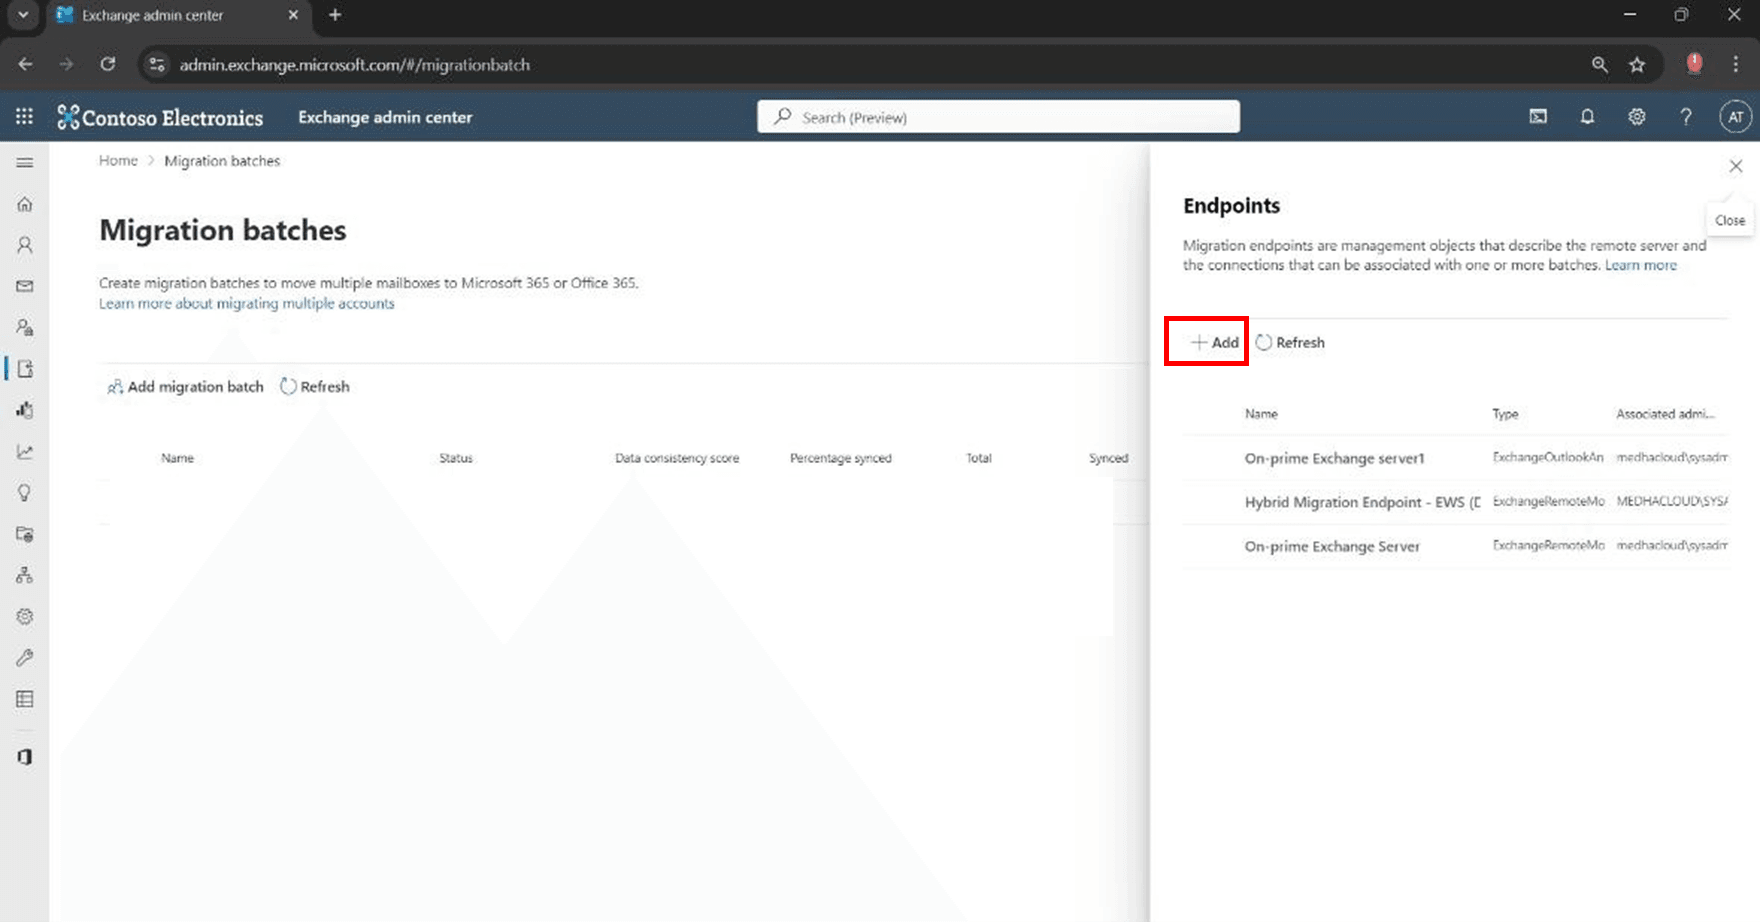Close the Endpoints panel
The height and width of the screenshot is (922, 1760).
pos(1735,167)
